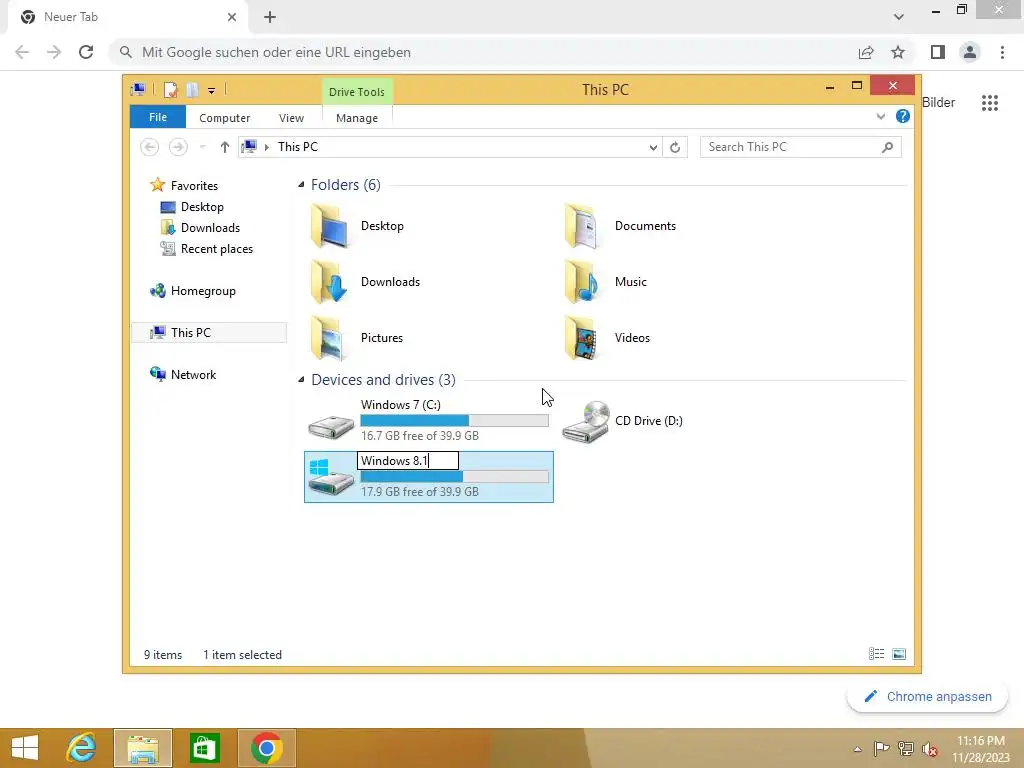Screen dimensions: 1024x768
Task: Open Windows Store from taskbar
Action: [204, 748]
